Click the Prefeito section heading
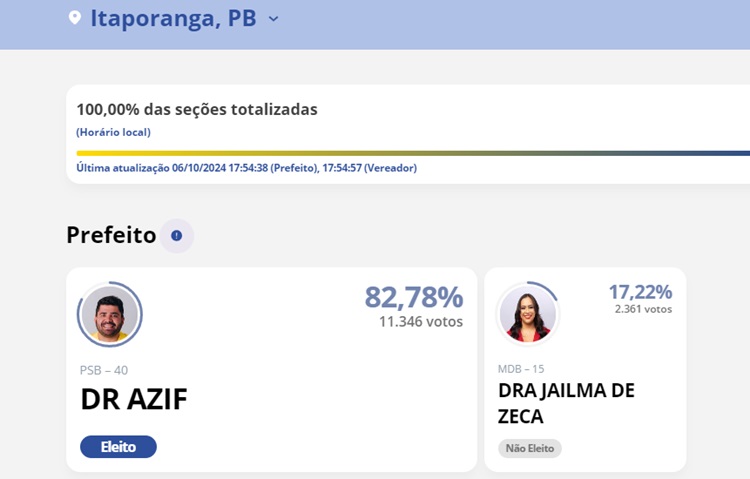 [x=111, y=235]
